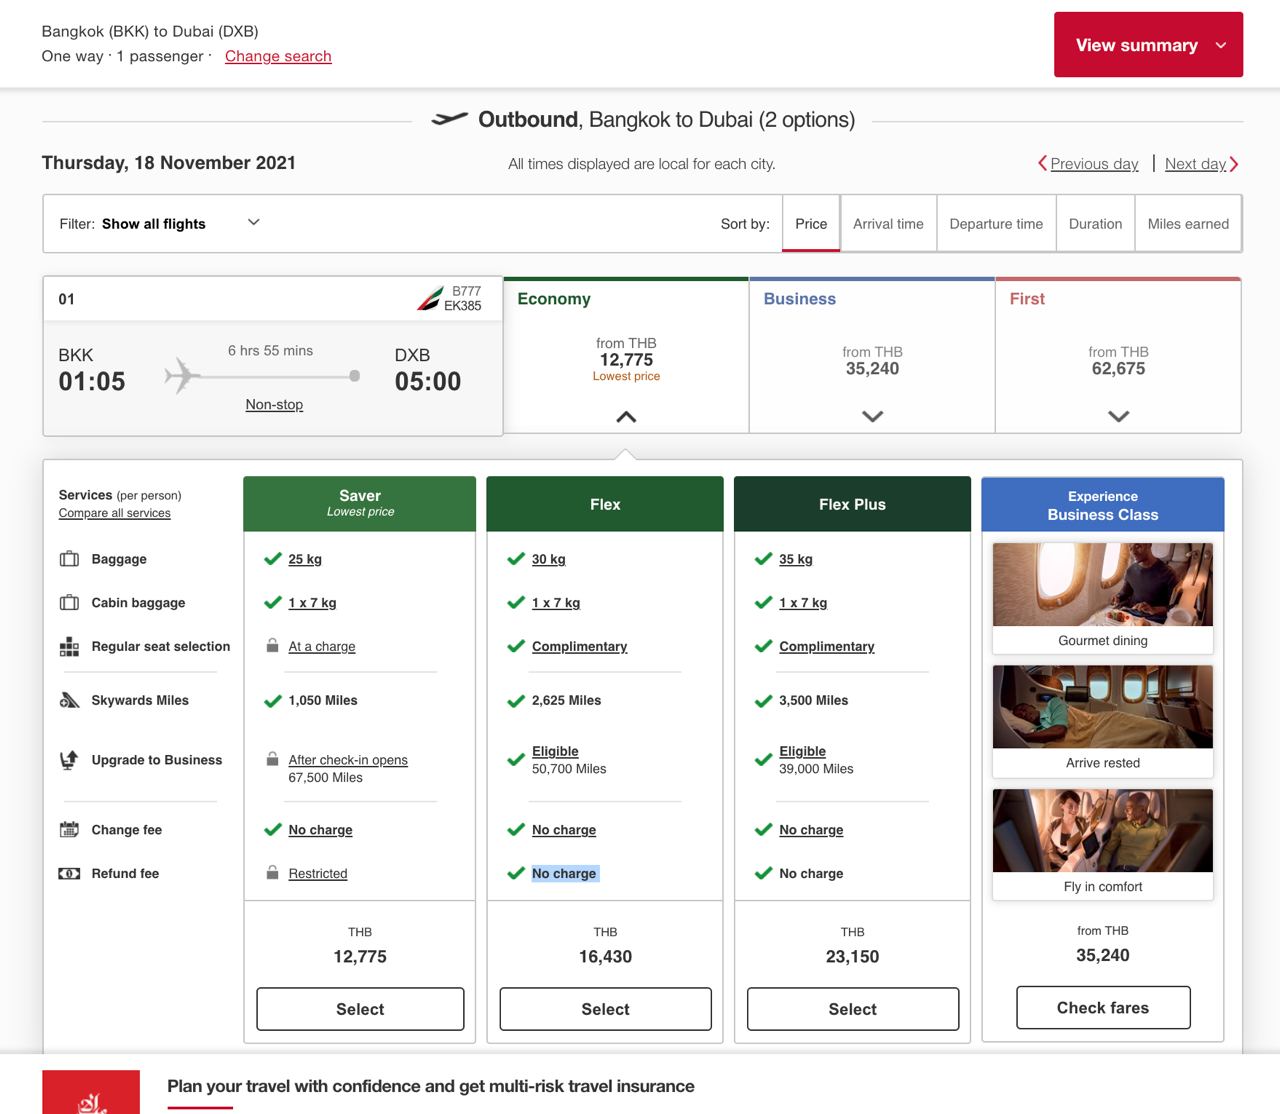The width and height of the screenshot is (1280, 1114).
Task: Open Compare all services link
Action: [x=114, y=513]
